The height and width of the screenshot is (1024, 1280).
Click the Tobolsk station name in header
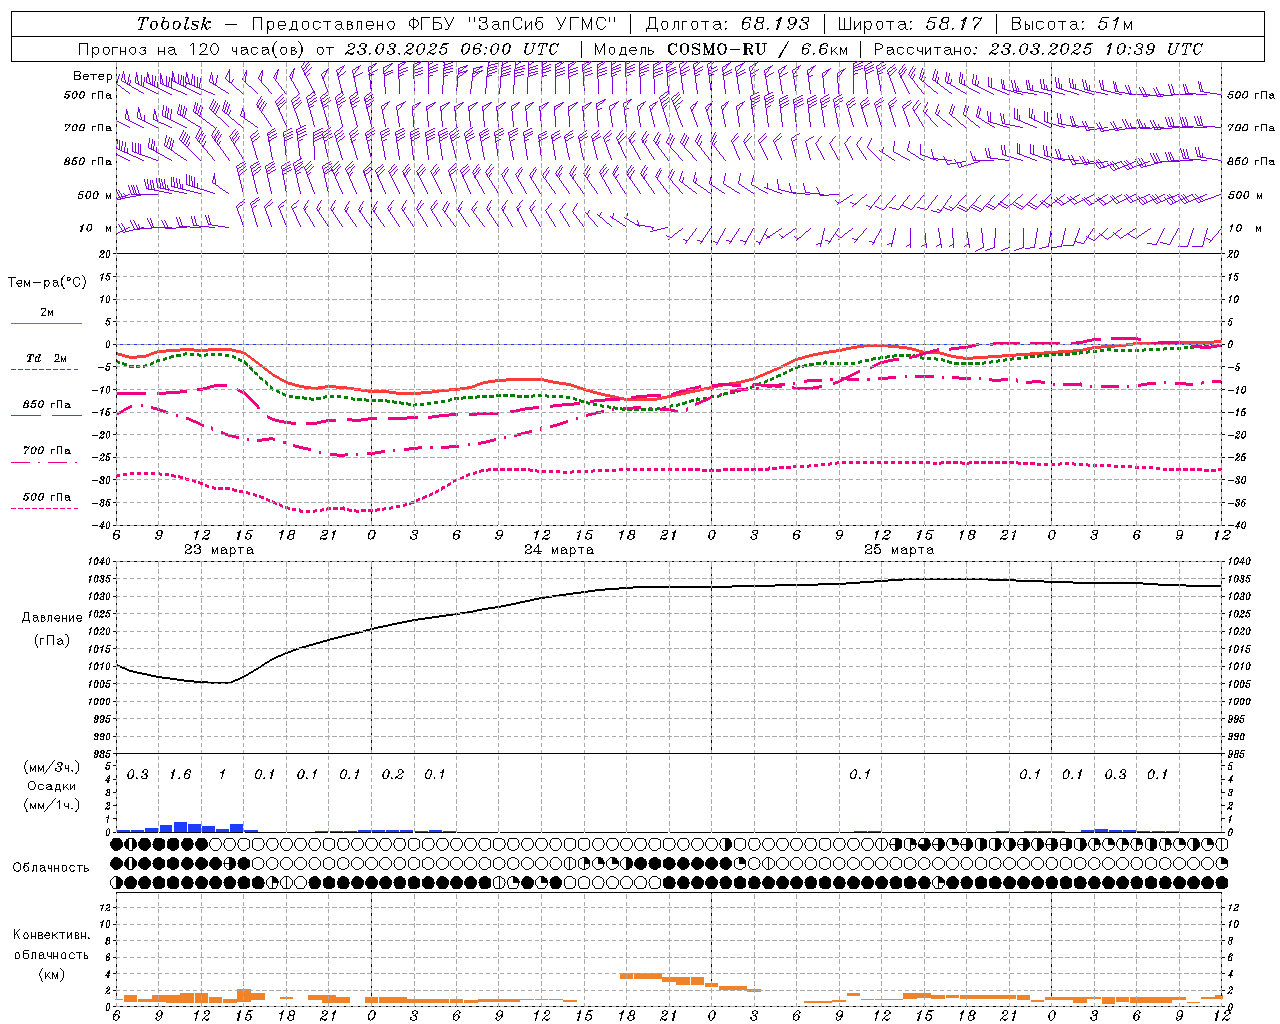(174, 24)
